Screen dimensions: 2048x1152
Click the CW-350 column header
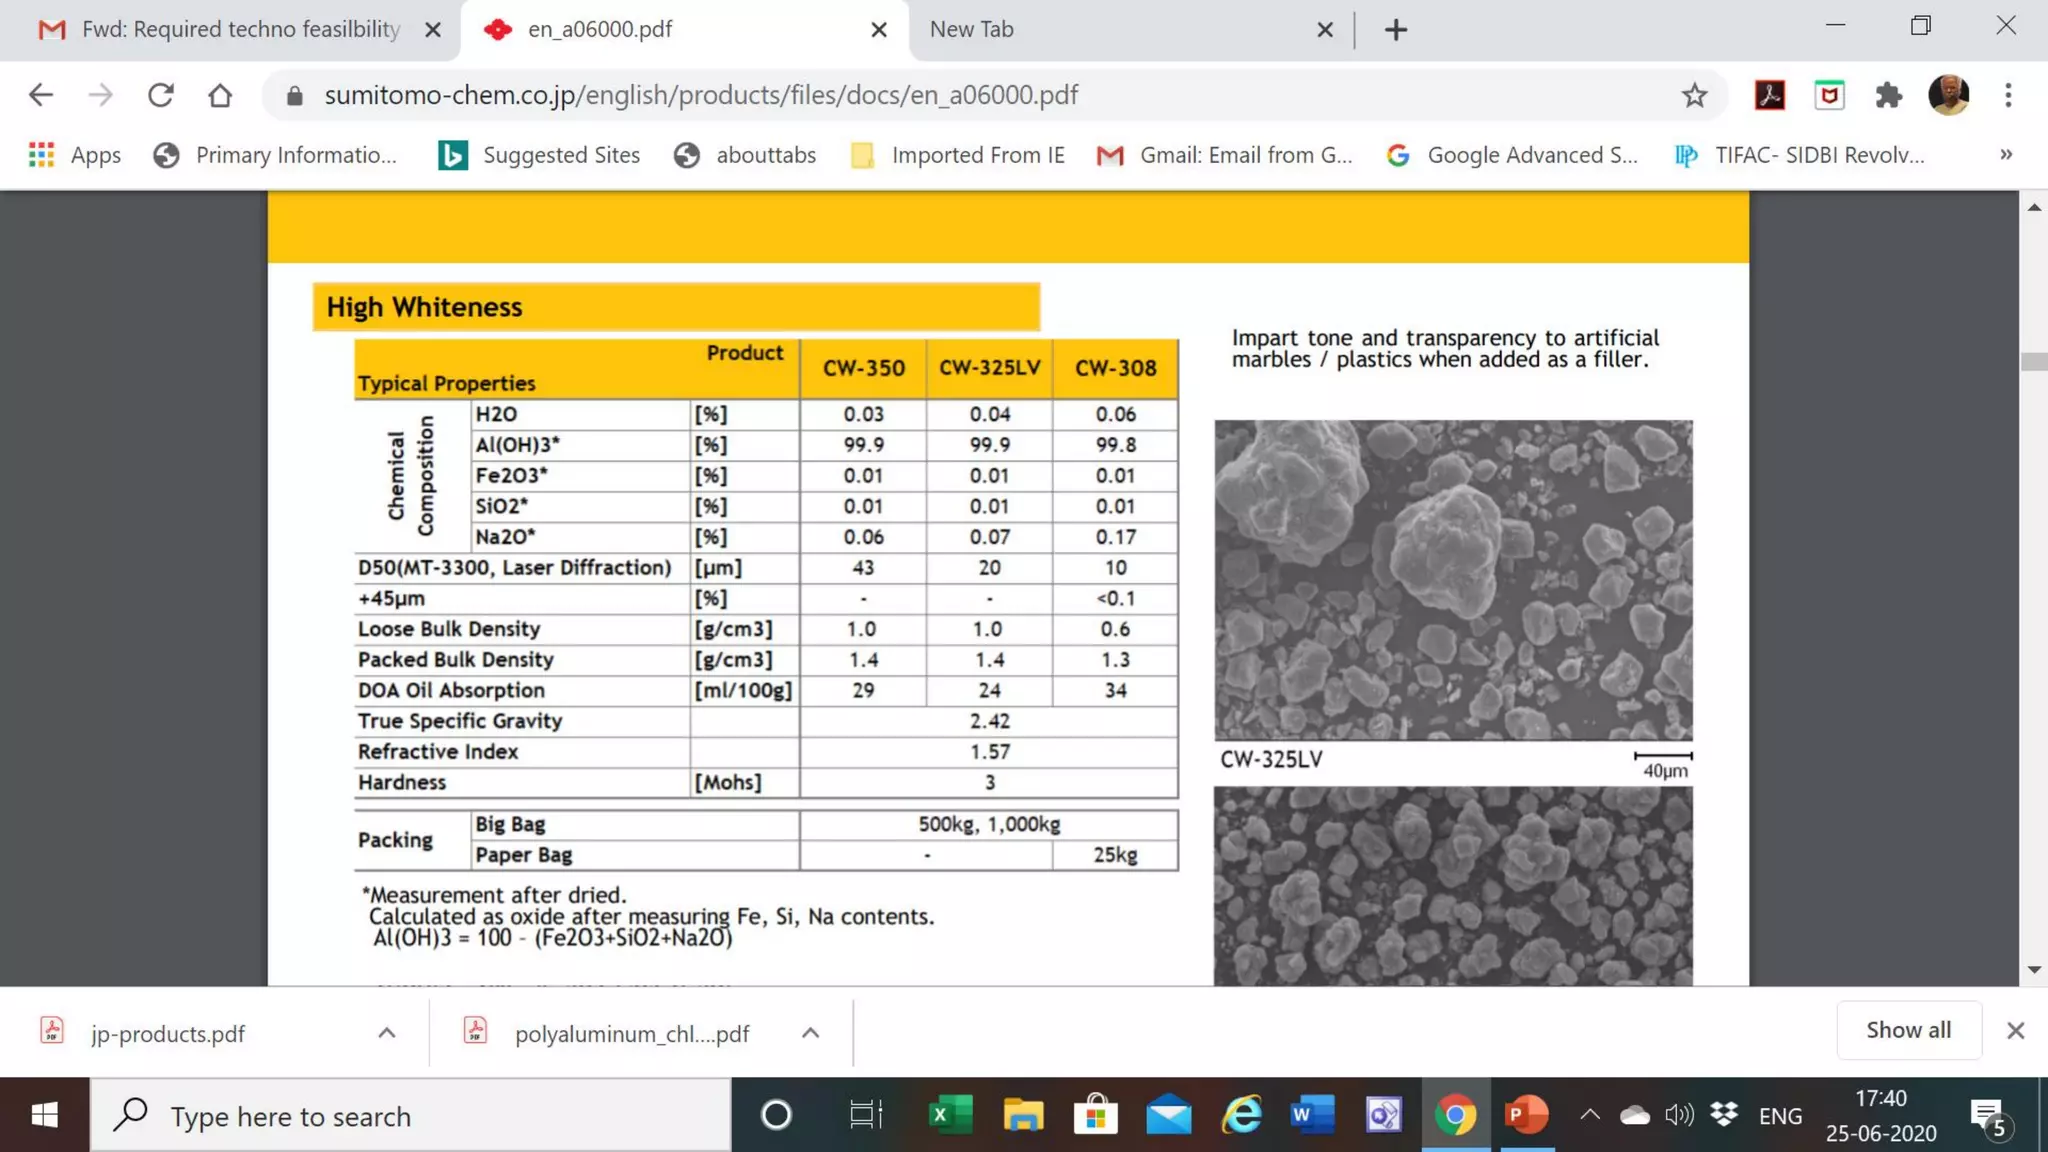(x=863, y=369)
